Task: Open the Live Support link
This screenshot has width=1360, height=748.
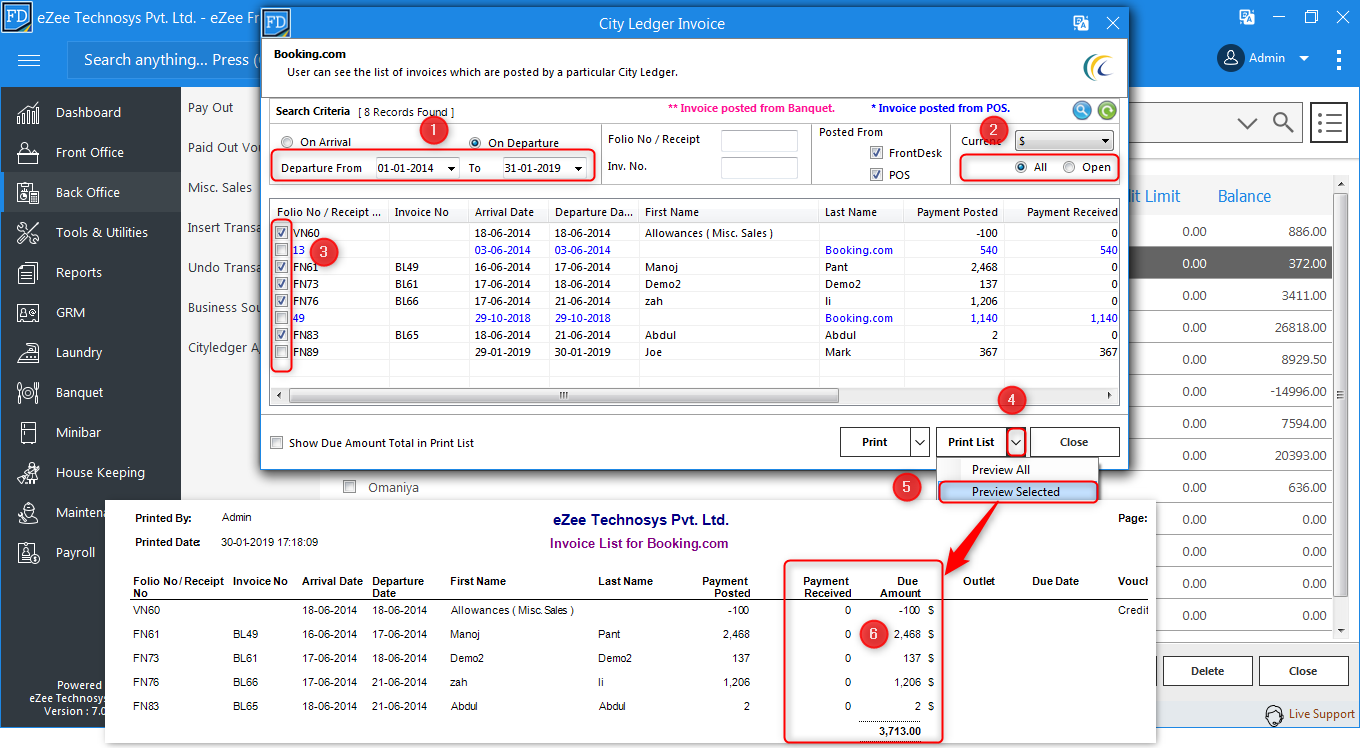Action: tap(1322, 714)
